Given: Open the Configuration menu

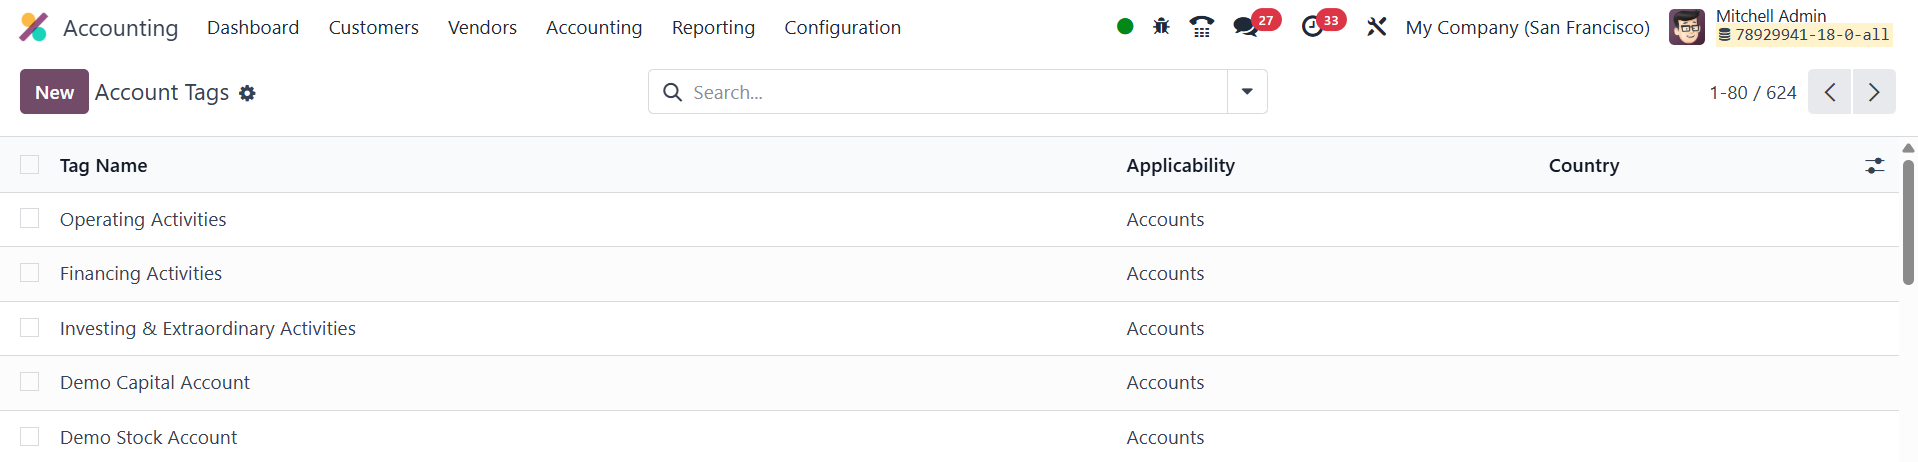Looking at the screenshot, I should (842, 28).
